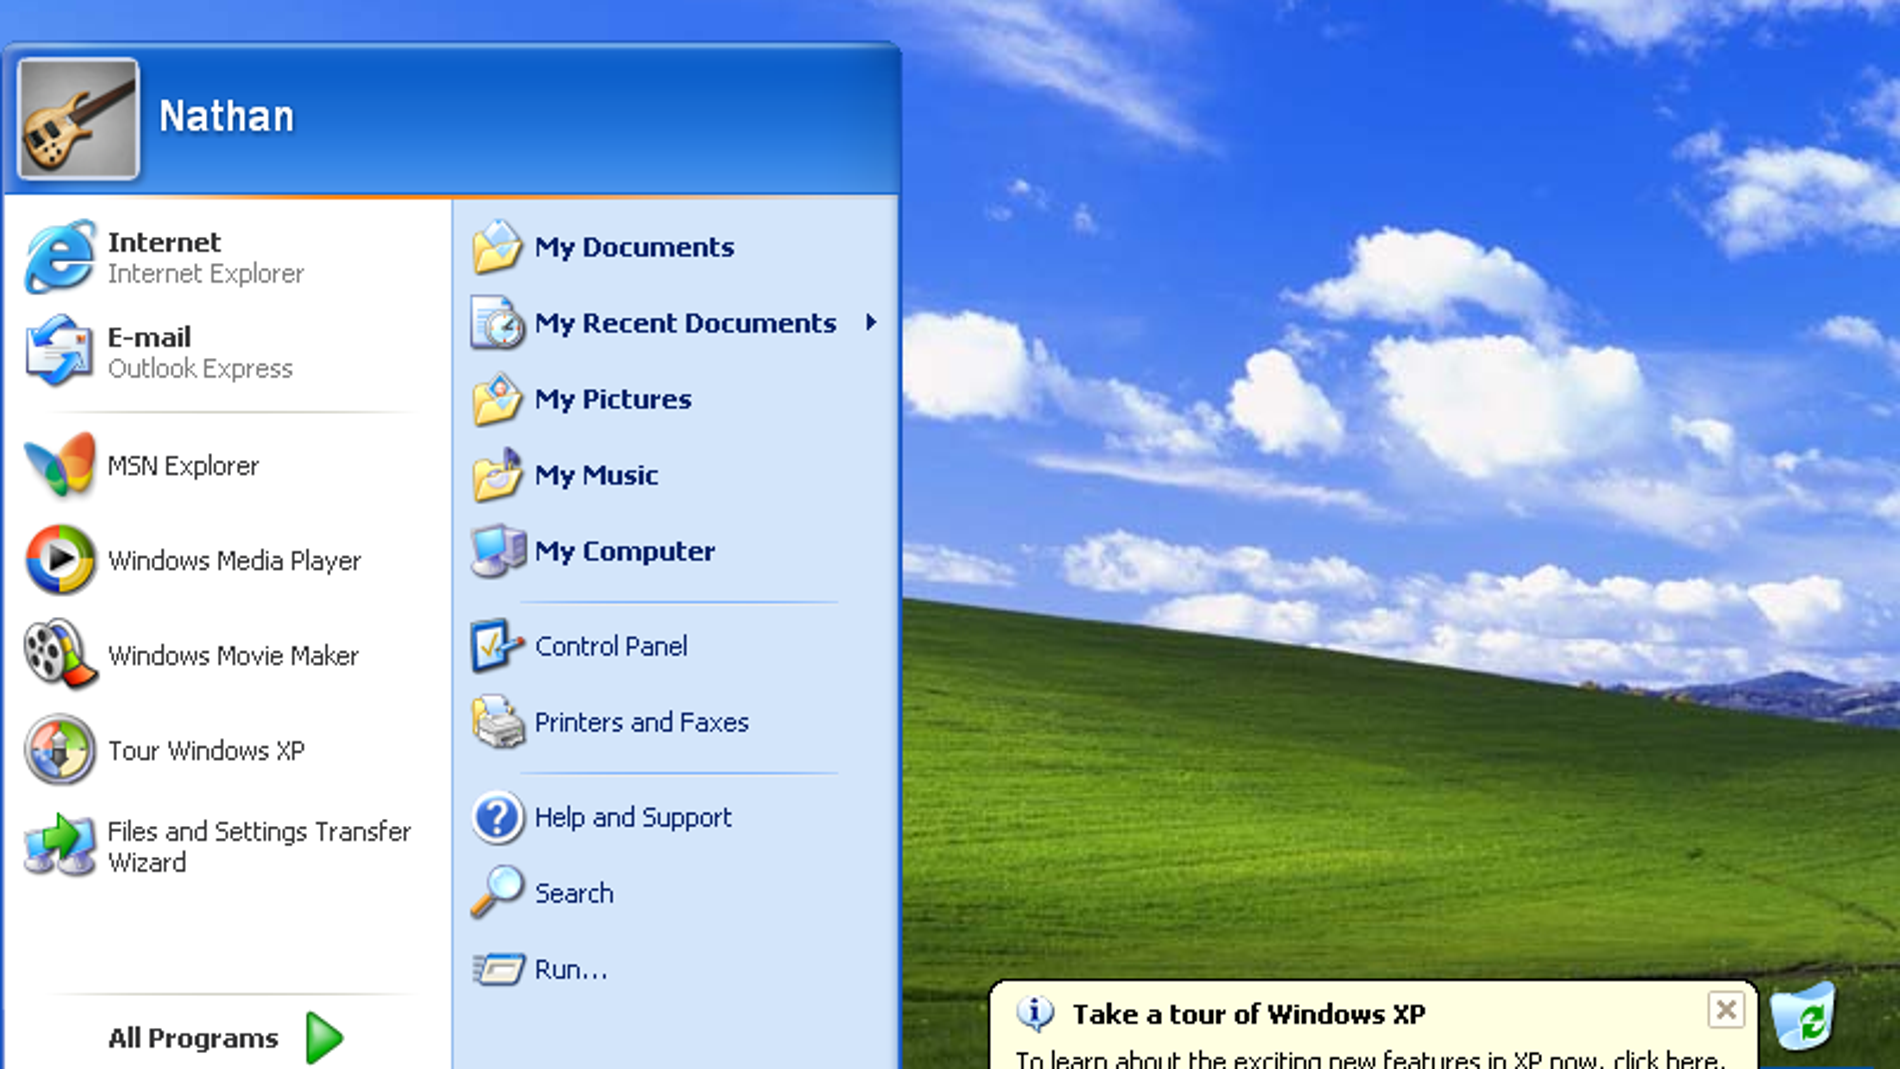Click the Help and Support question mark icon

(497, 817)
